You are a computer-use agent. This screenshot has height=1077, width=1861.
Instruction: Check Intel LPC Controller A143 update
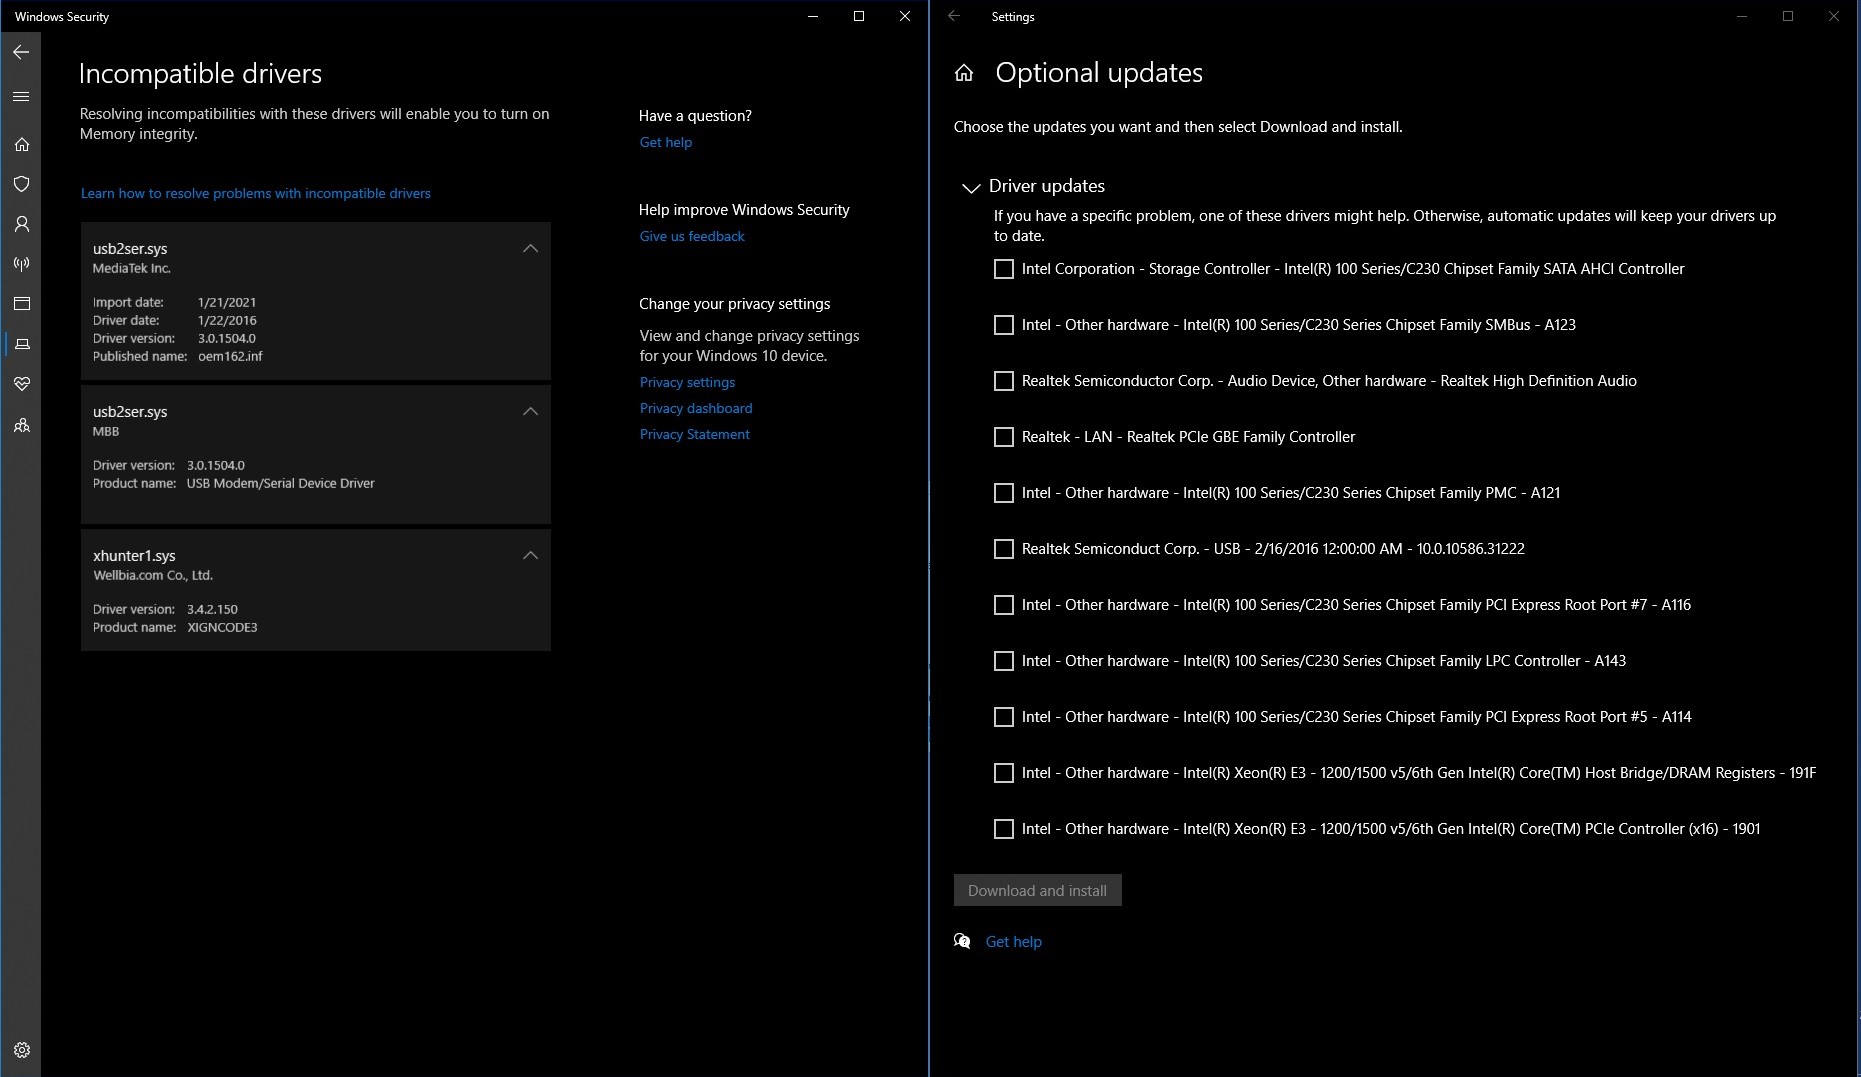pyautogui.click(x=1004, y=661)
